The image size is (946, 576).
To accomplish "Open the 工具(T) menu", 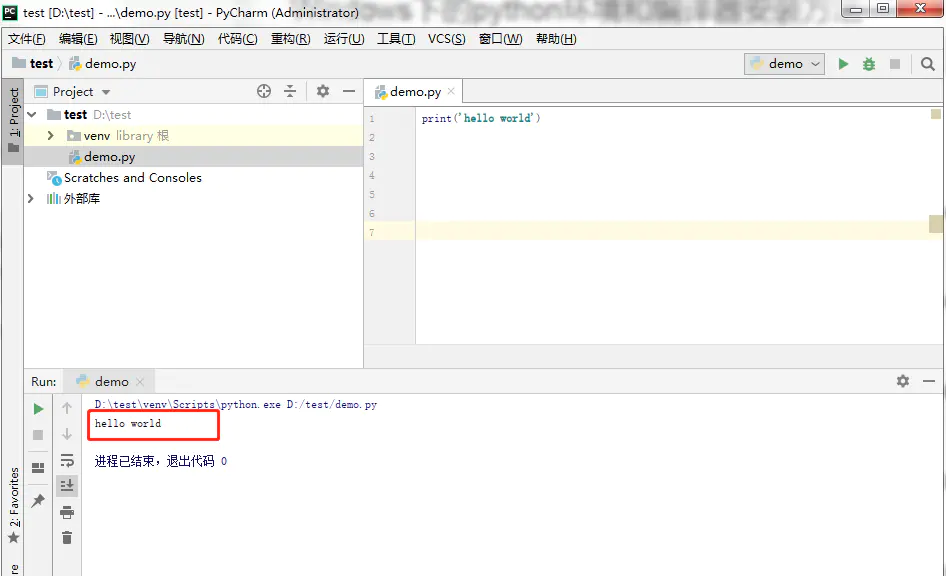I will click(396, 39).
